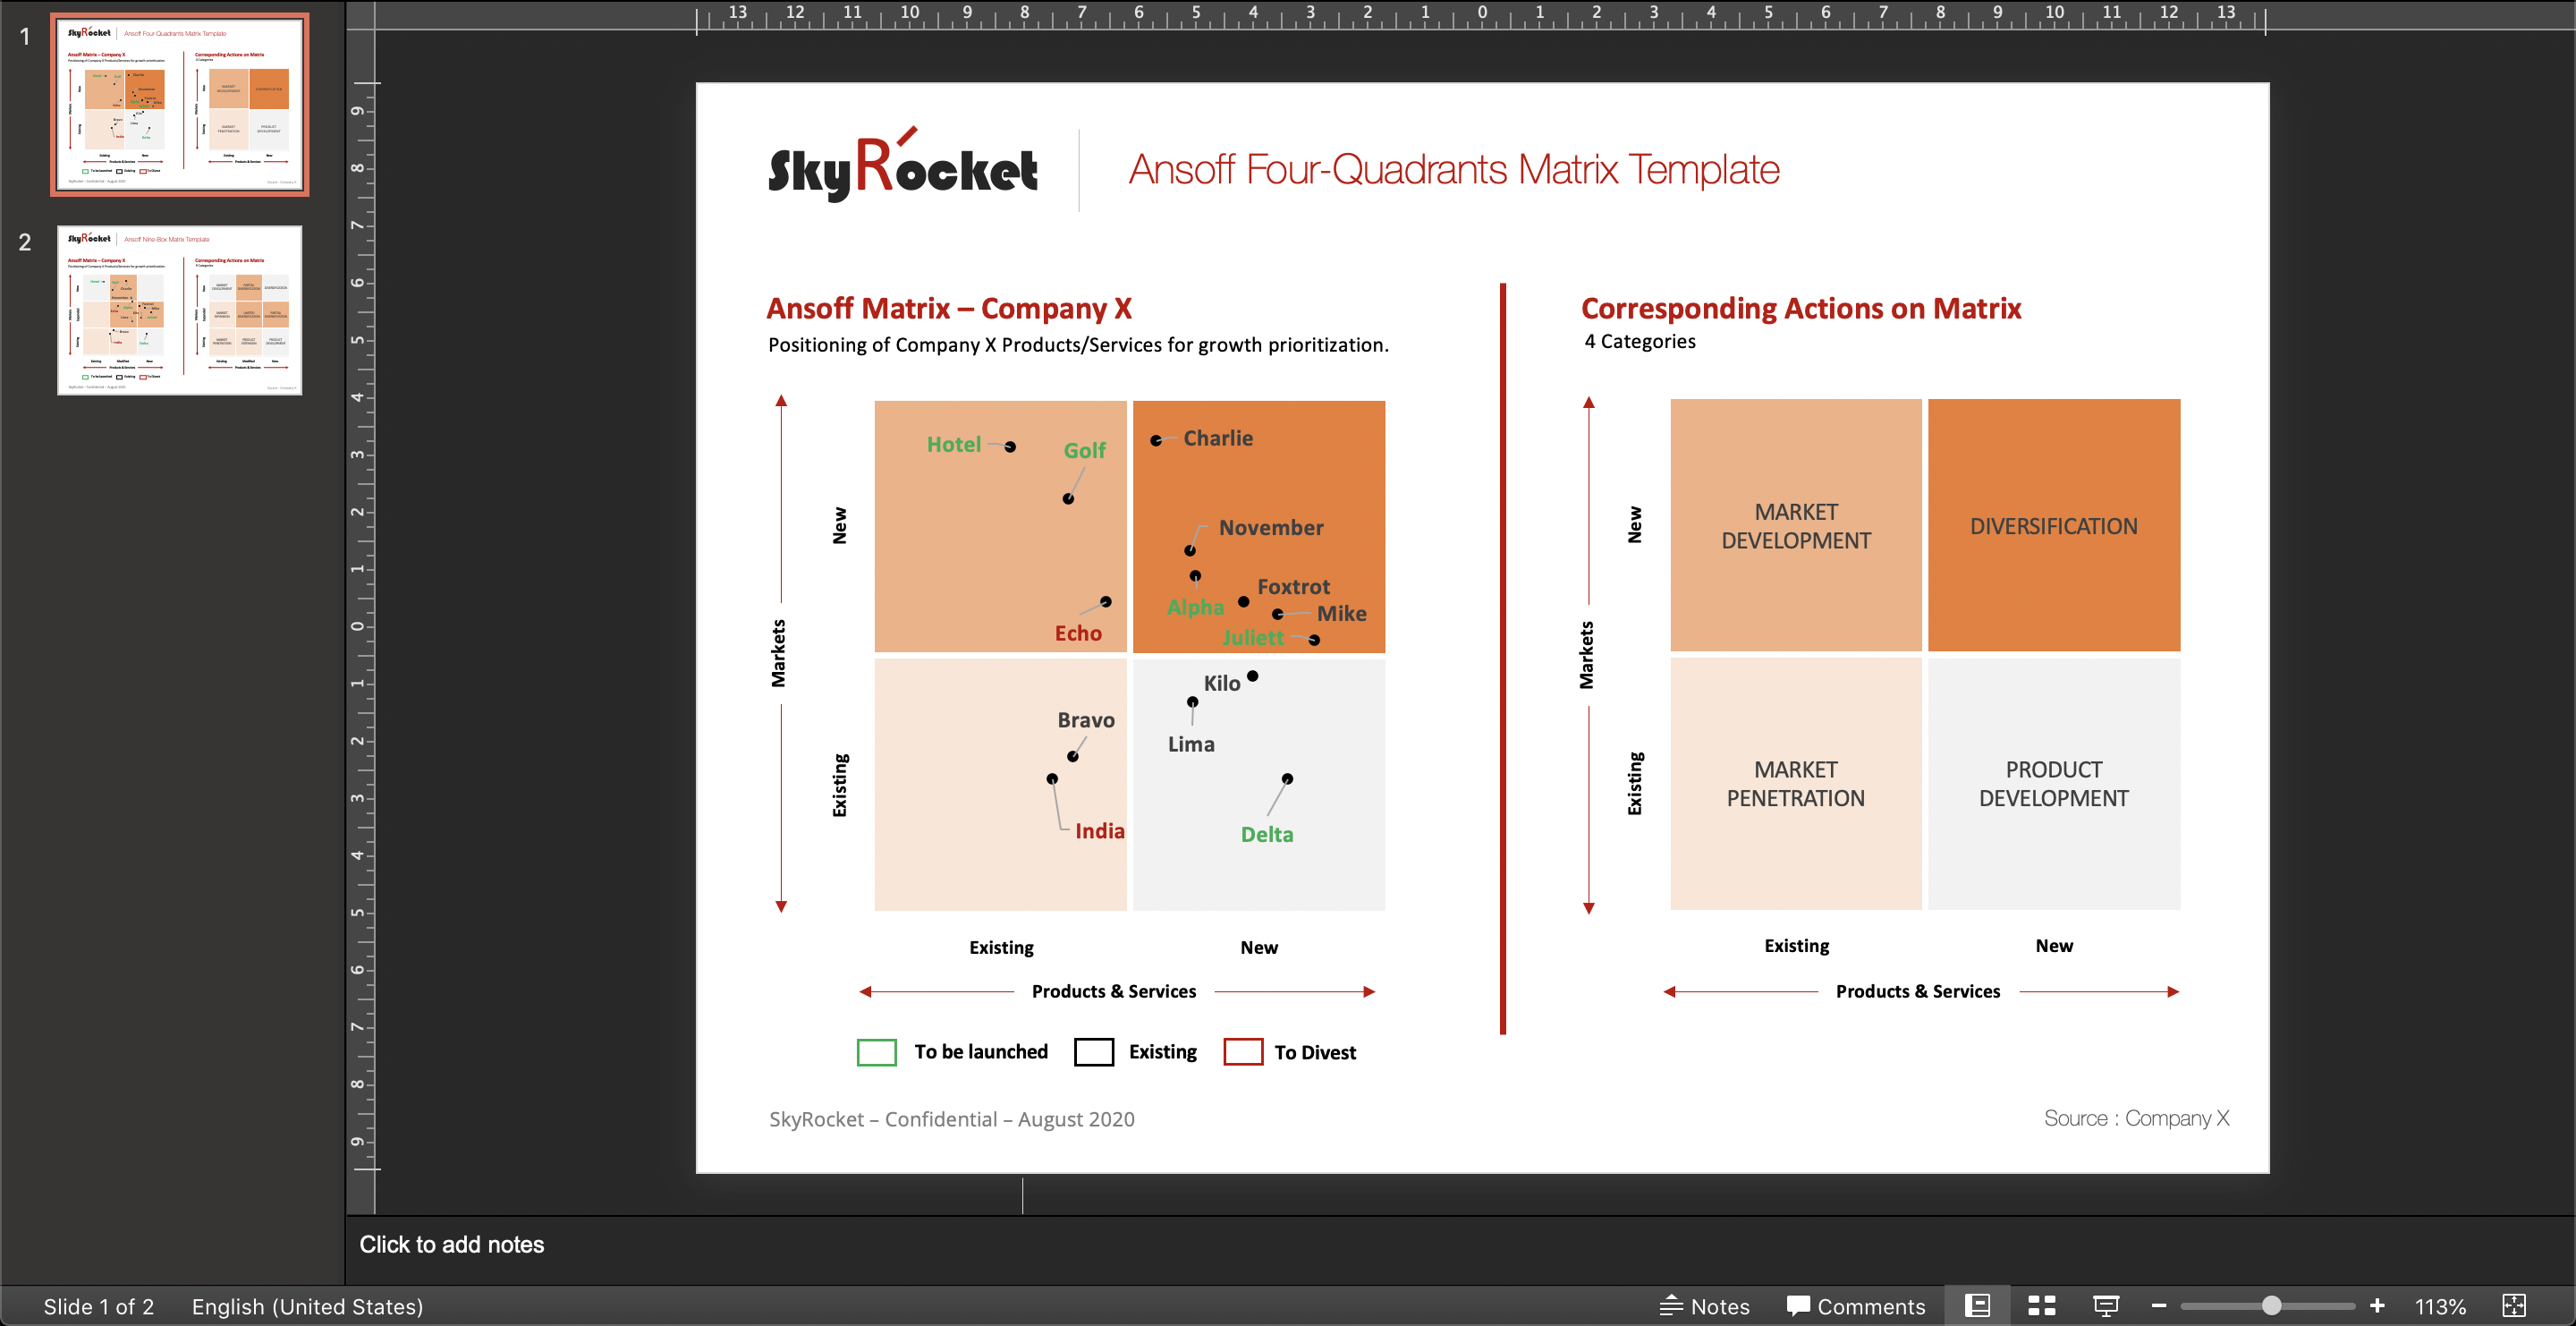Select the Juliett label

[x=1253, y=637]
